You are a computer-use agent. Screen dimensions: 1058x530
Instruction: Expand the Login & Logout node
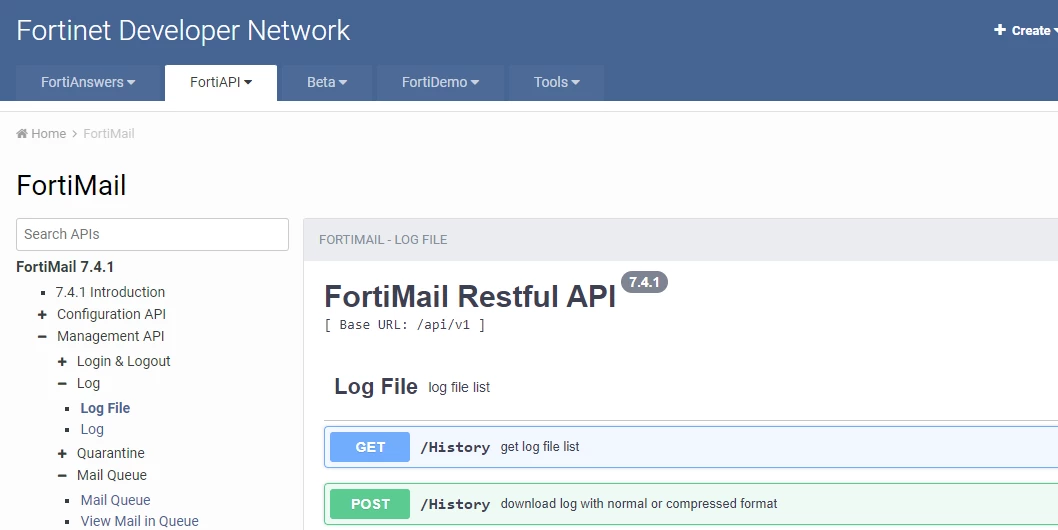point(62,362)
